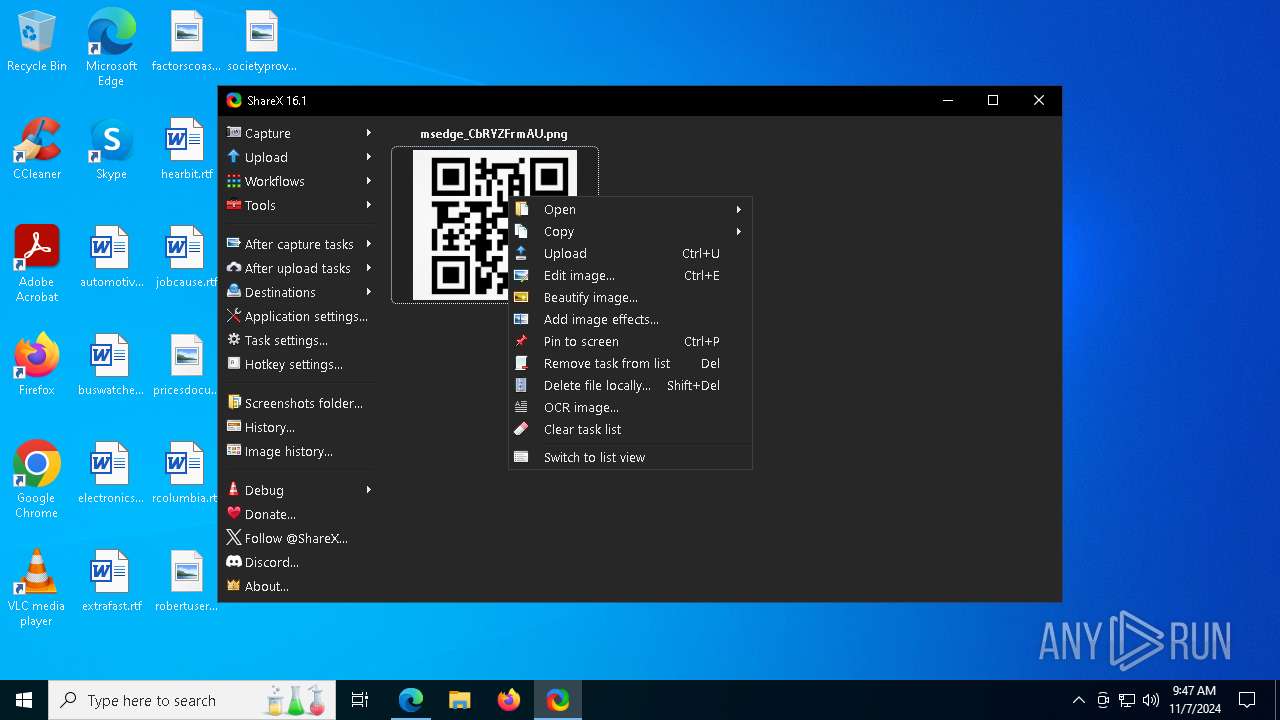Open Follow @ShareX... link

point(298,538)
